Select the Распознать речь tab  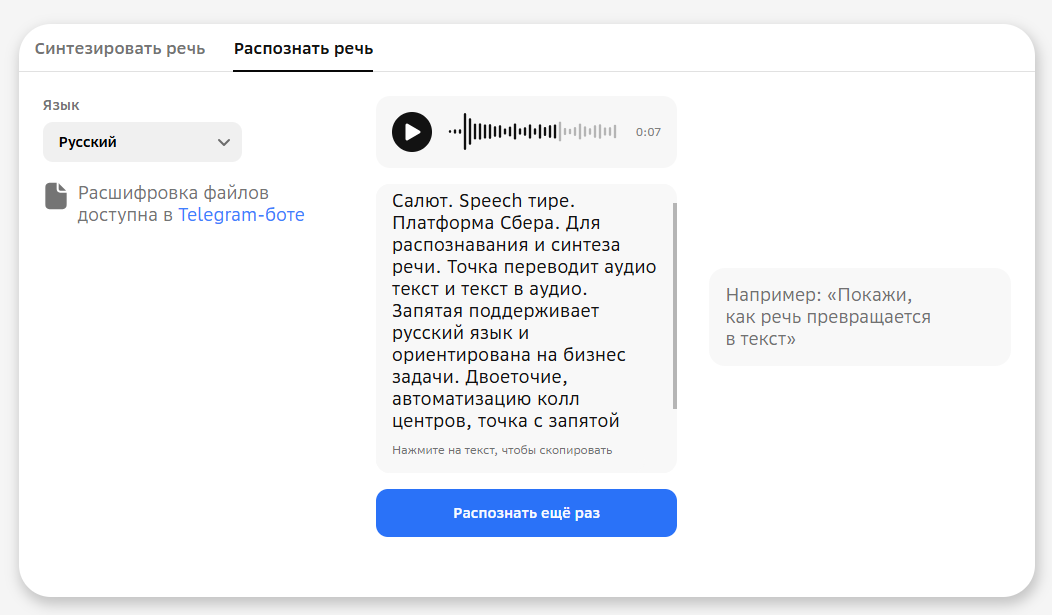[x=303, y=49]
